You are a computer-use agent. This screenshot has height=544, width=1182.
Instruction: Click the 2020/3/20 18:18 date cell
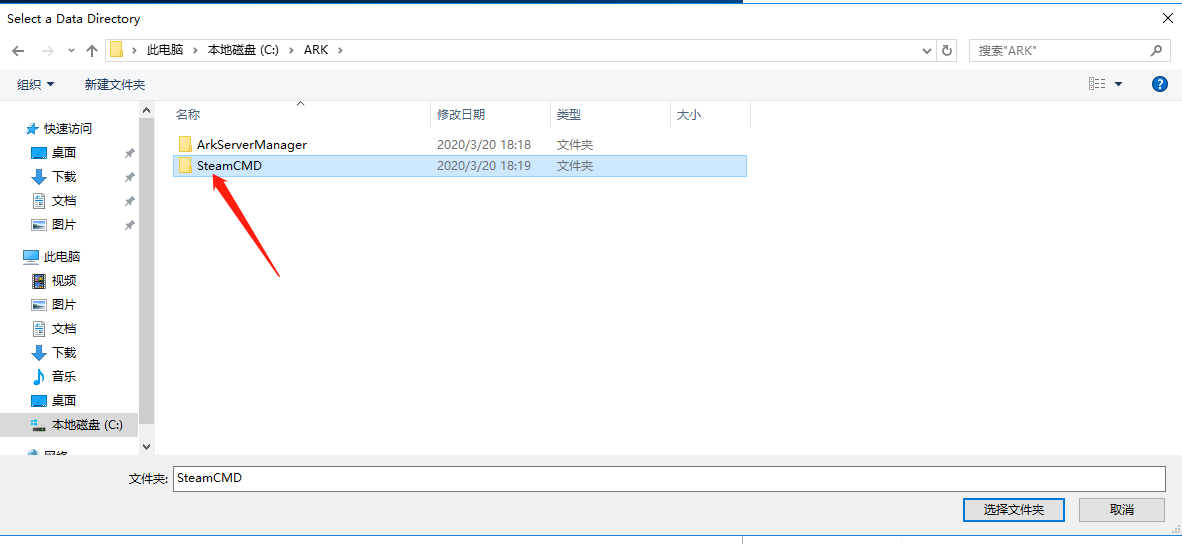[x=484, y=145]
